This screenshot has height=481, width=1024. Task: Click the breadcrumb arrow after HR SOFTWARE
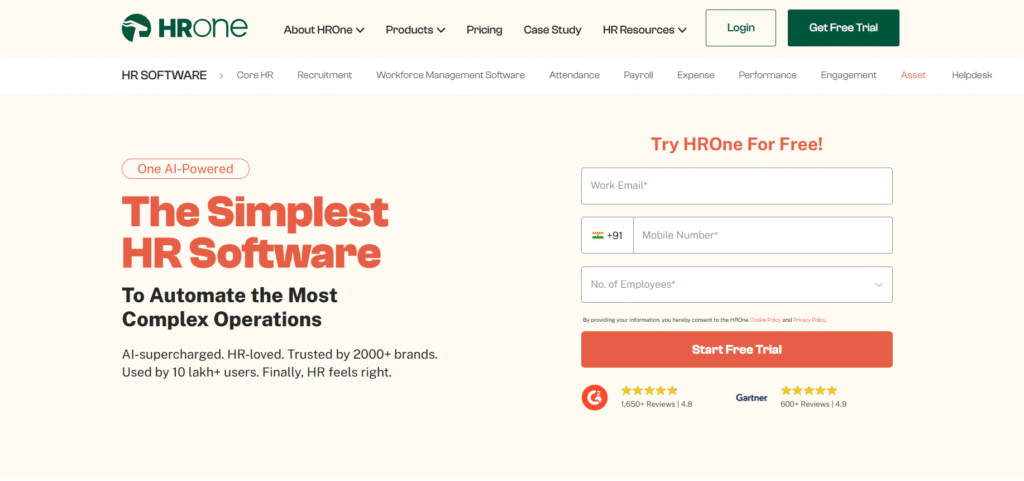point(221,76)
